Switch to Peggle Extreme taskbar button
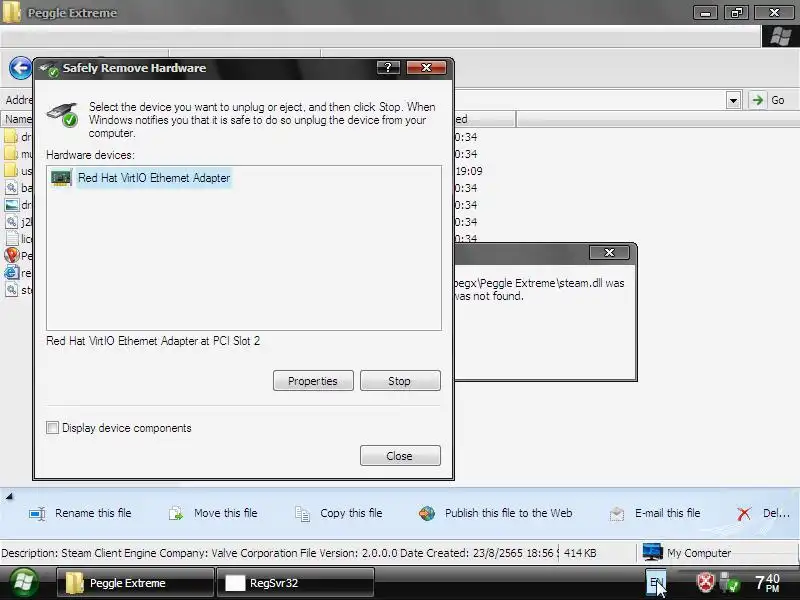The width and height of the screenshot is (800, 600). coord(135,583)
